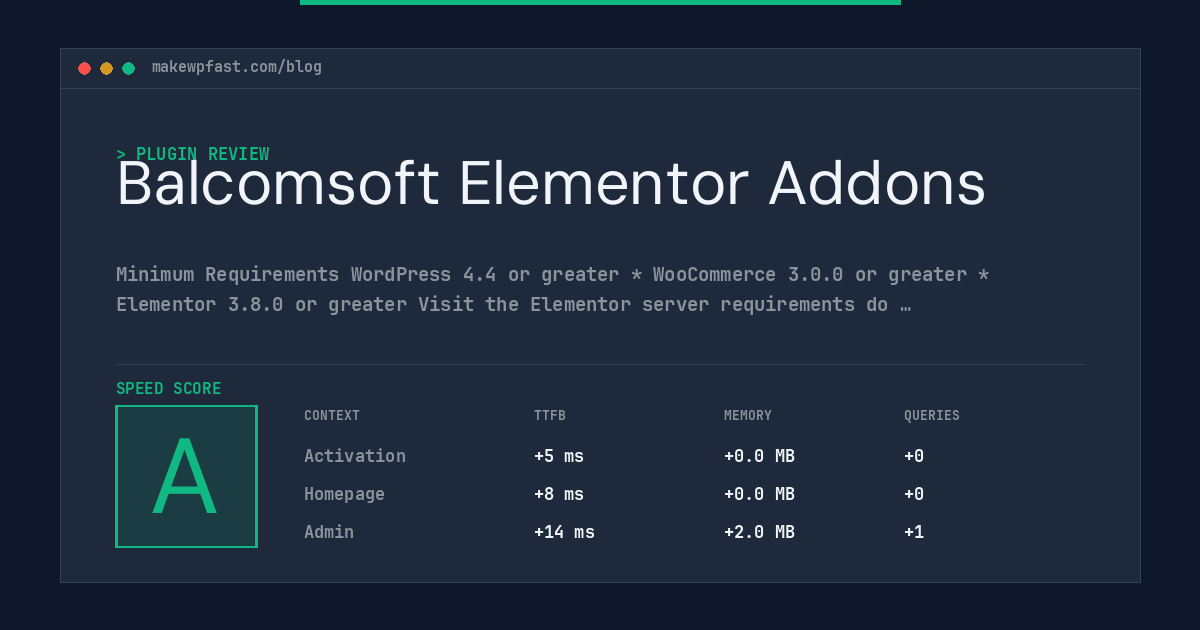Click the TTFB column header
Viewport: 1200px width, 630px height.
click(550, 416)
